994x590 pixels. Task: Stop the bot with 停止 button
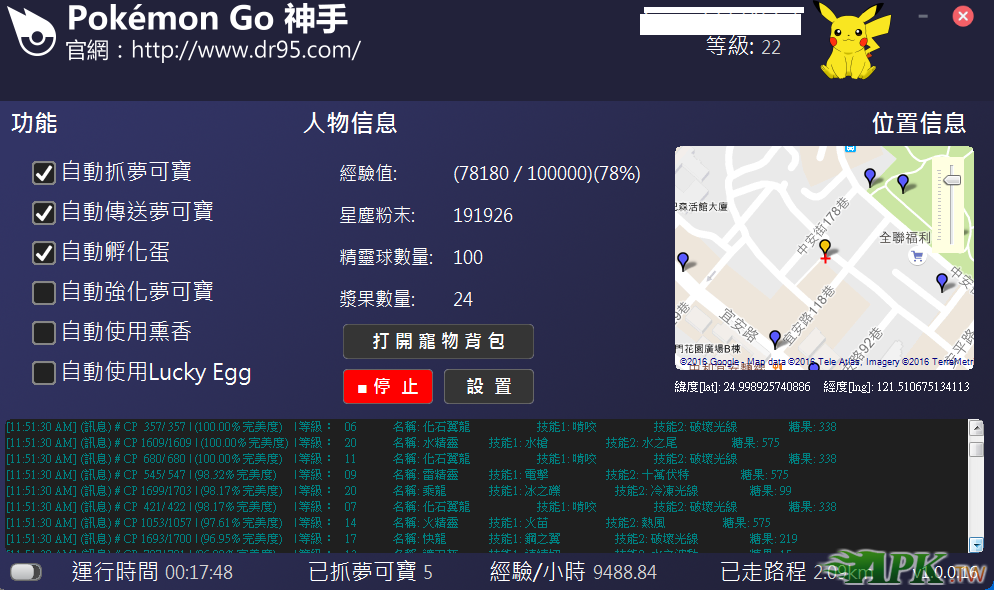click(388, 387)
